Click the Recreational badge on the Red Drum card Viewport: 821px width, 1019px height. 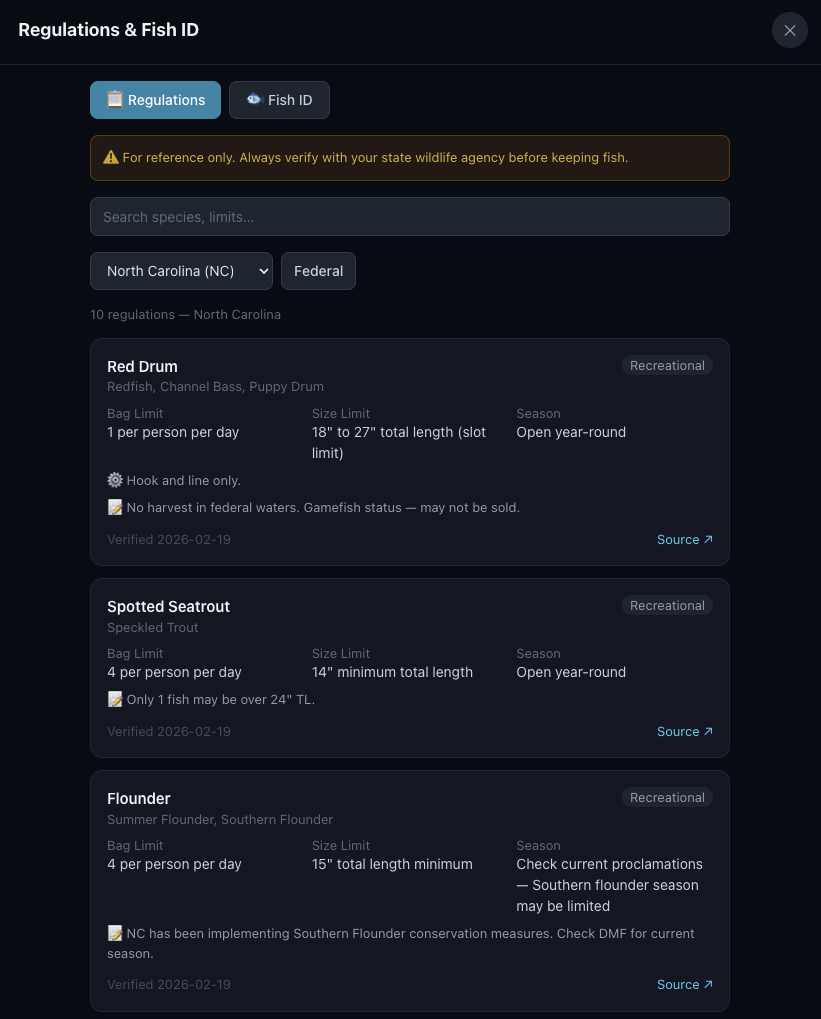point(667,365)
